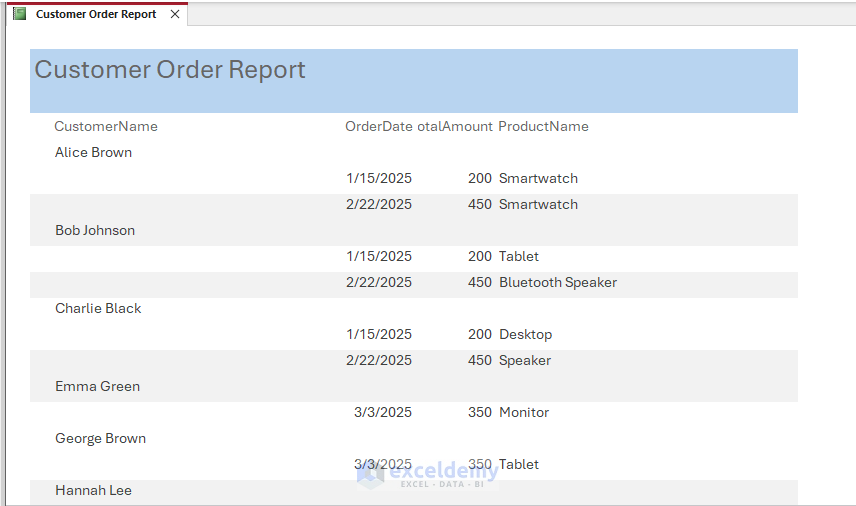Image resolution: width=856 pixels, height=506 pixels.
Task: Select the Alice Brown customer name
Action: pos(94,152)
